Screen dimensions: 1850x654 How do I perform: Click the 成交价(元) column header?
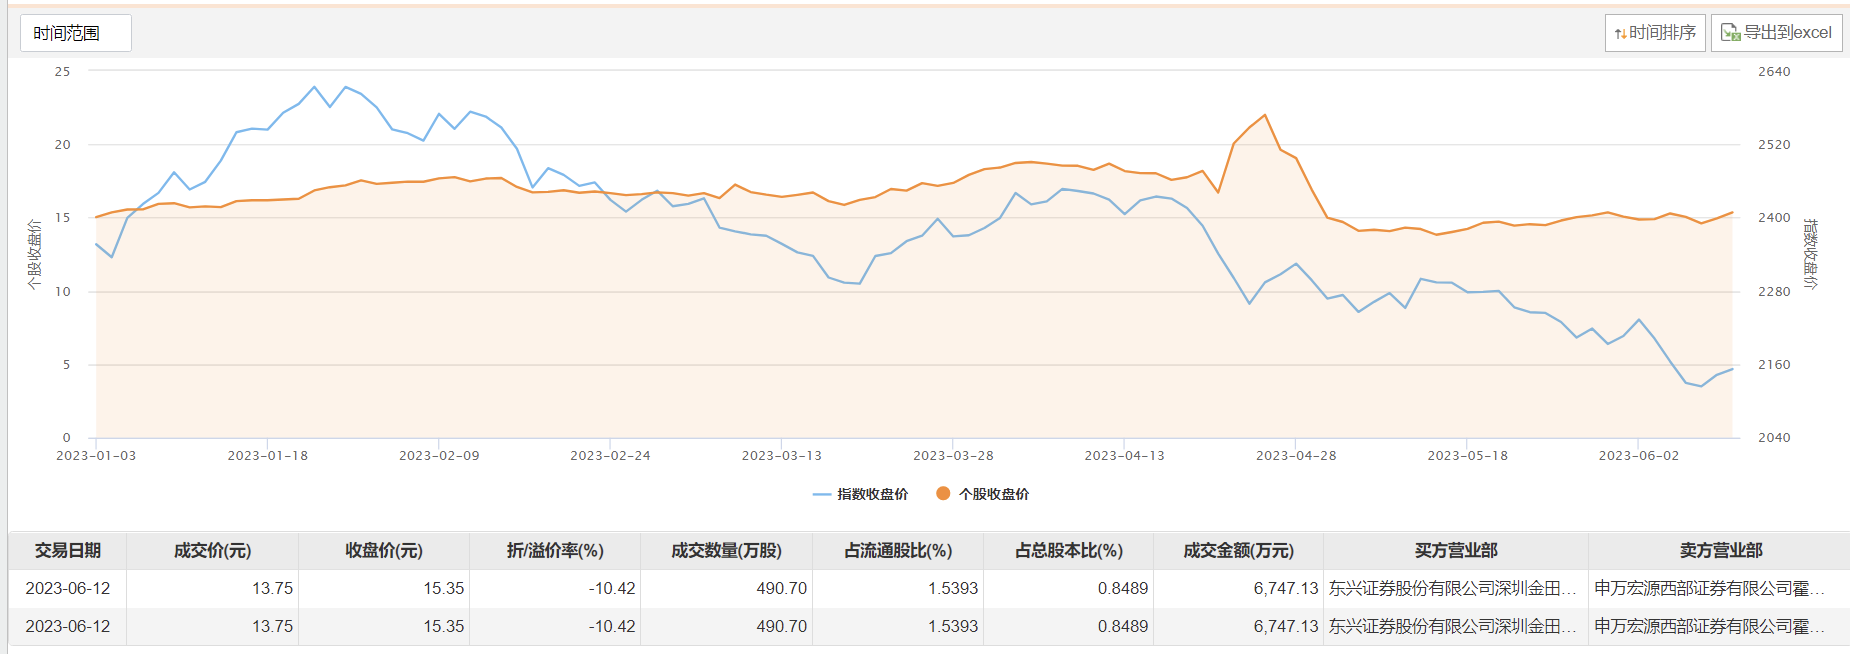[212, 551]
